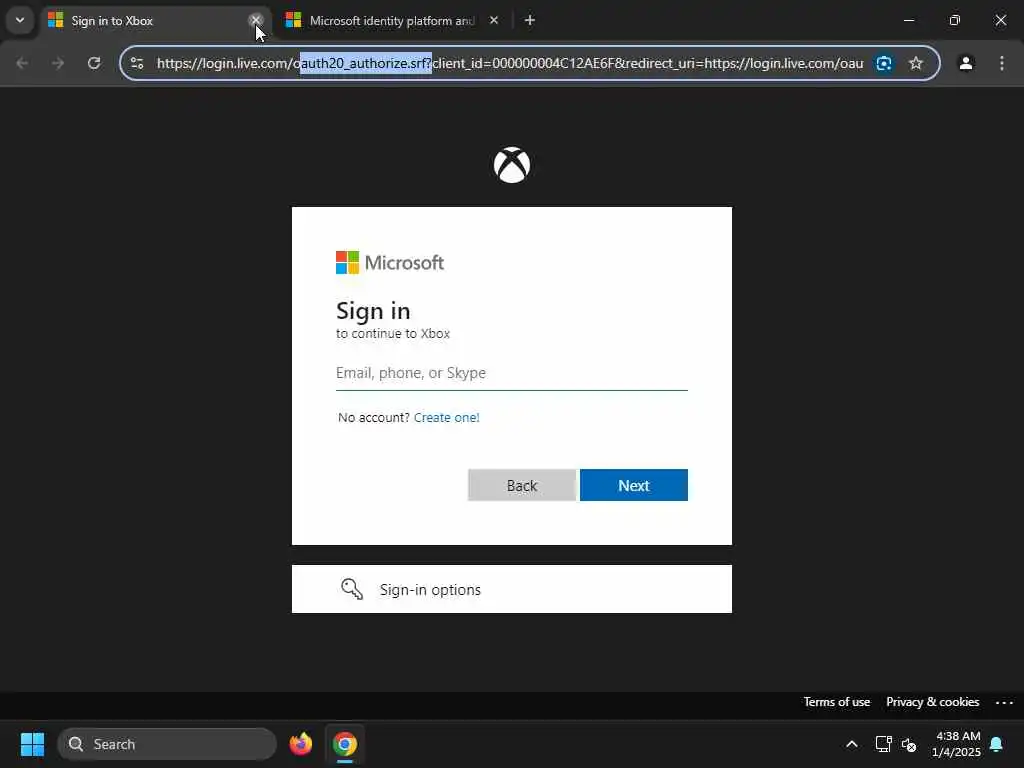Image resolution: width=1024 pixels, height=768 pixels.
Task: Follow the Create one! link
Action: (x=447, y=417)
